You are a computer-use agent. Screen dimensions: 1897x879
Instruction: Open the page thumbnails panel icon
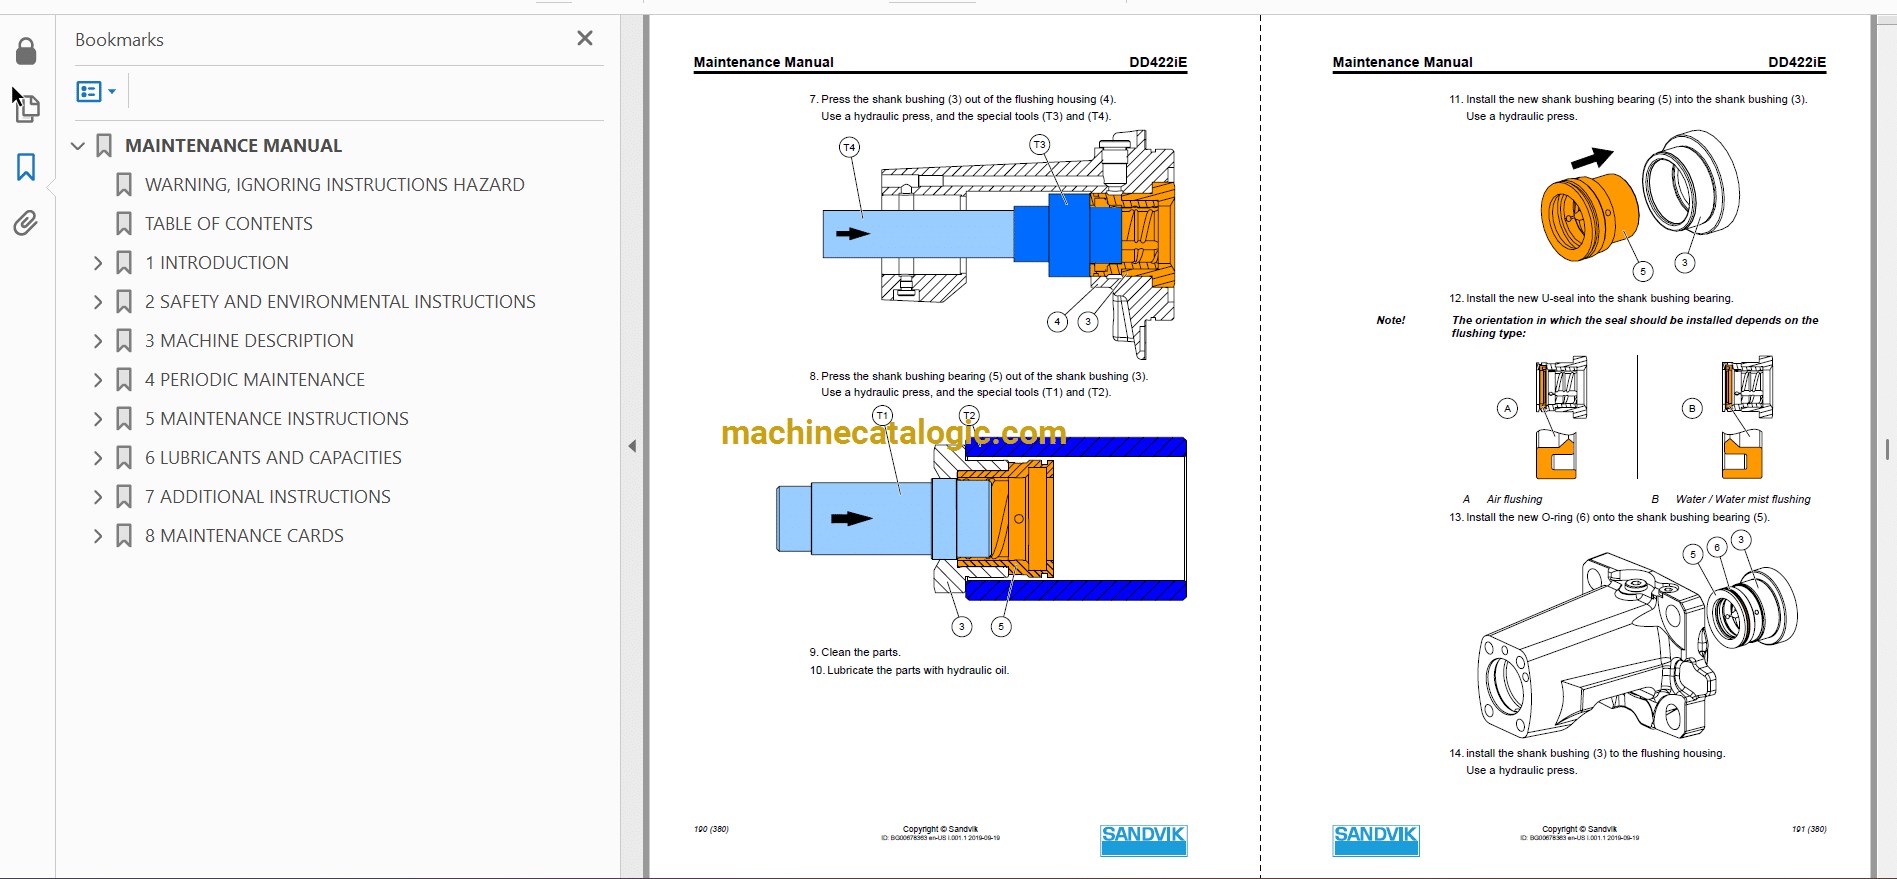[27, 107]
